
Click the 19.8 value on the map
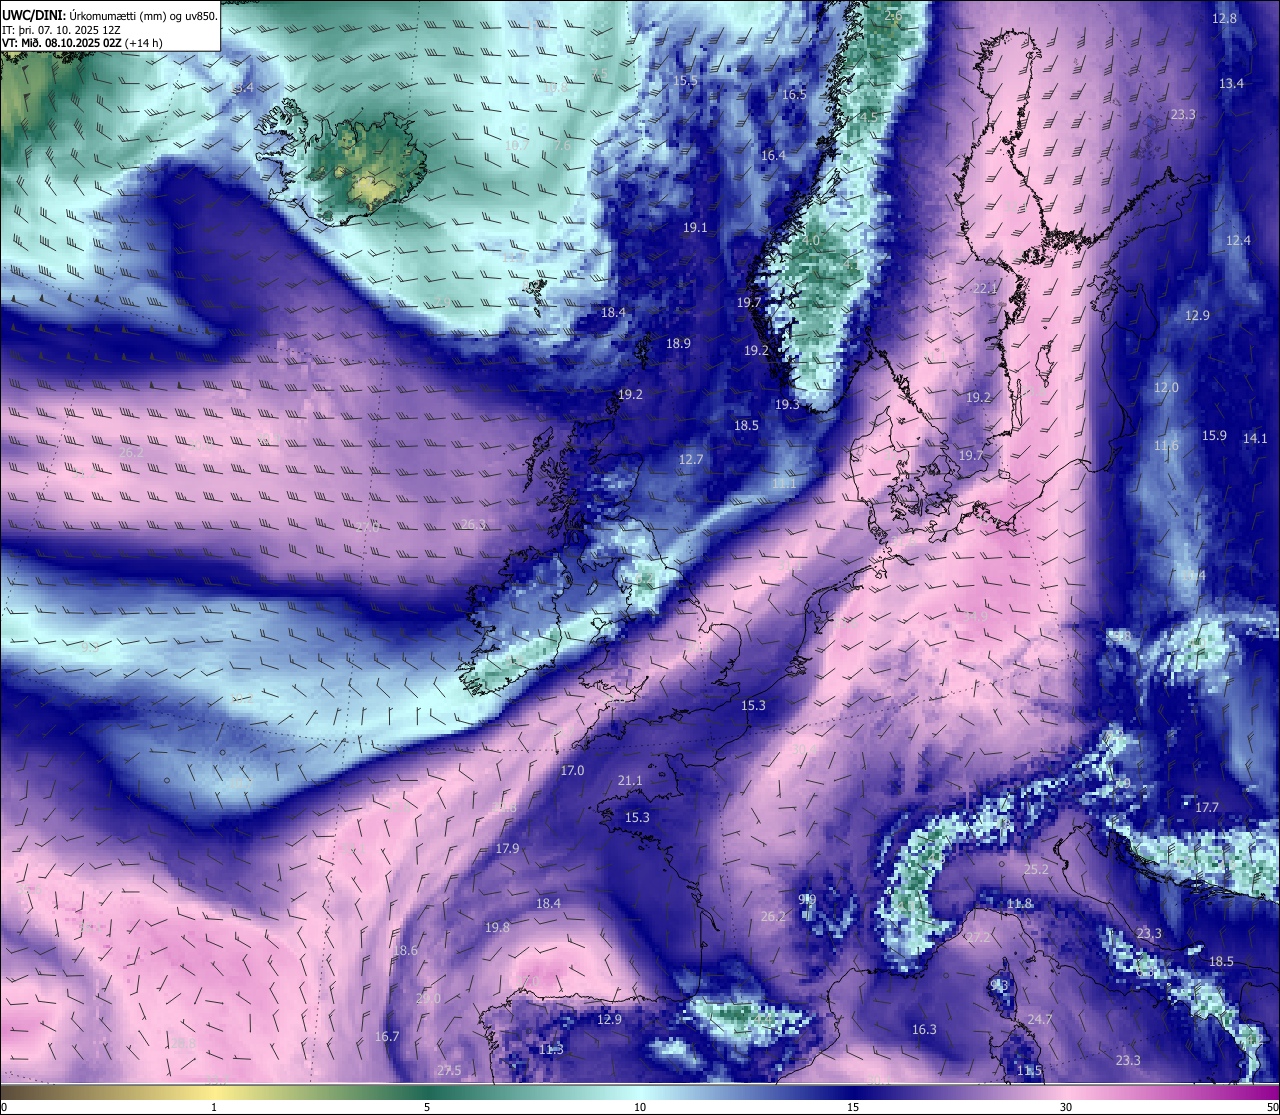click(x=497, y=927)
